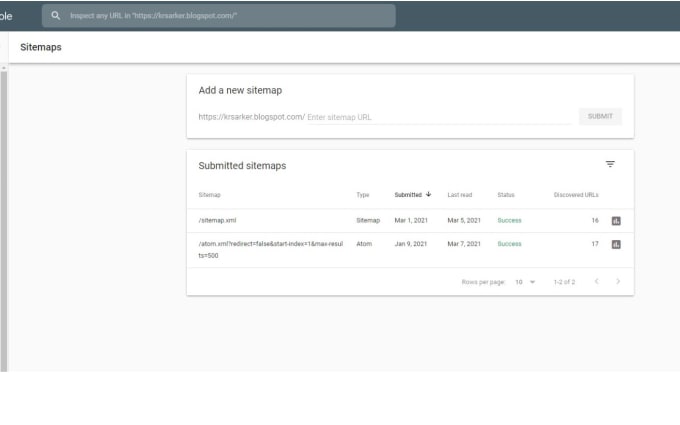The image size is (680, 425).
Task: Sort by Discovered URLs column header
Action: point(576,195)
